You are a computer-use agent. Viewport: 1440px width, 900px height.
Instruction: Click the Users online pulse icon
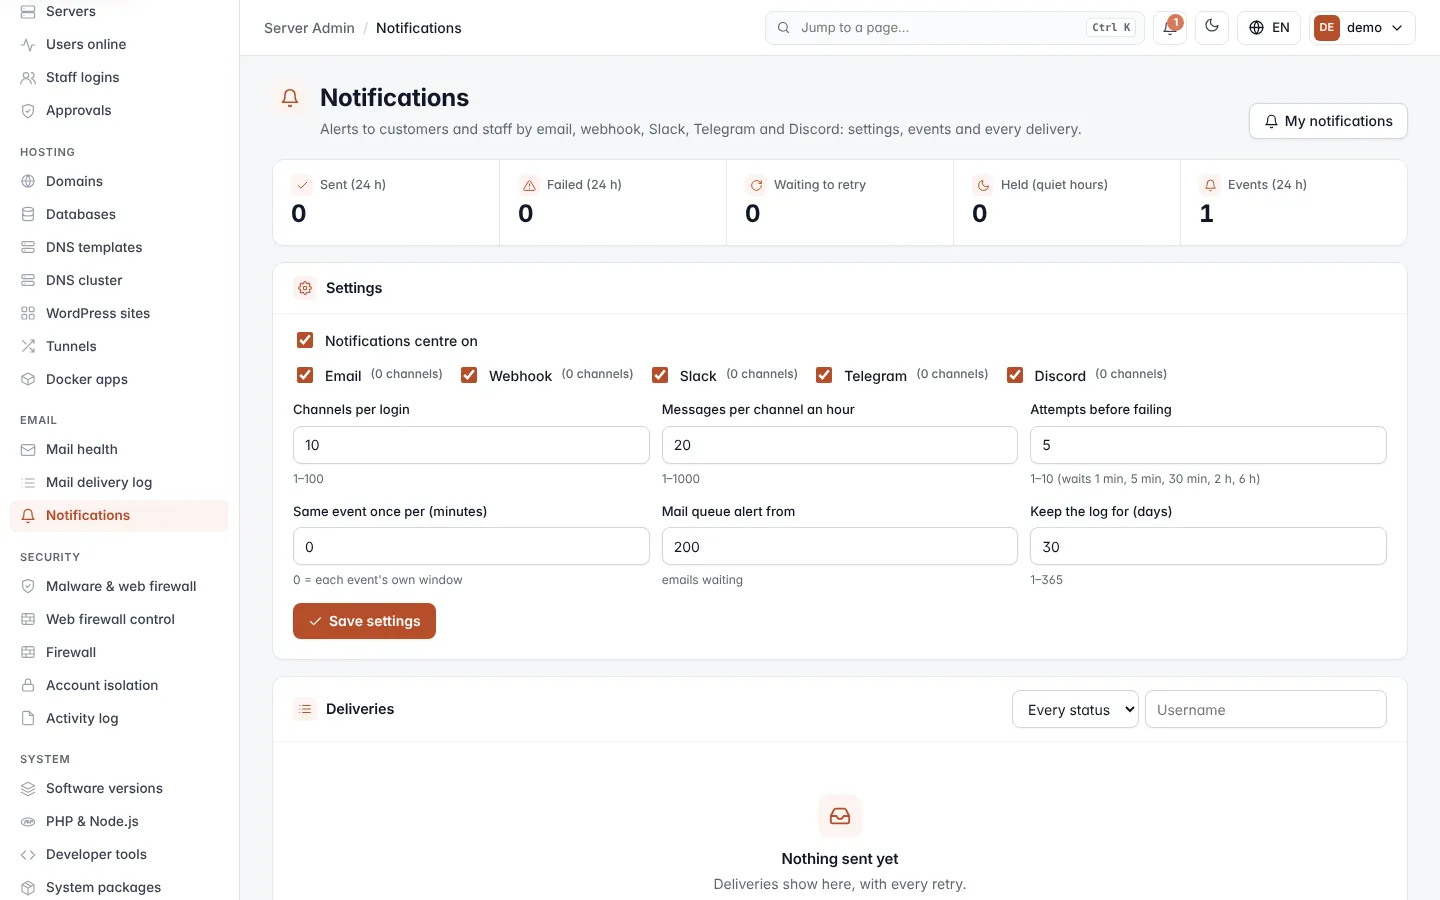[28, 44]
